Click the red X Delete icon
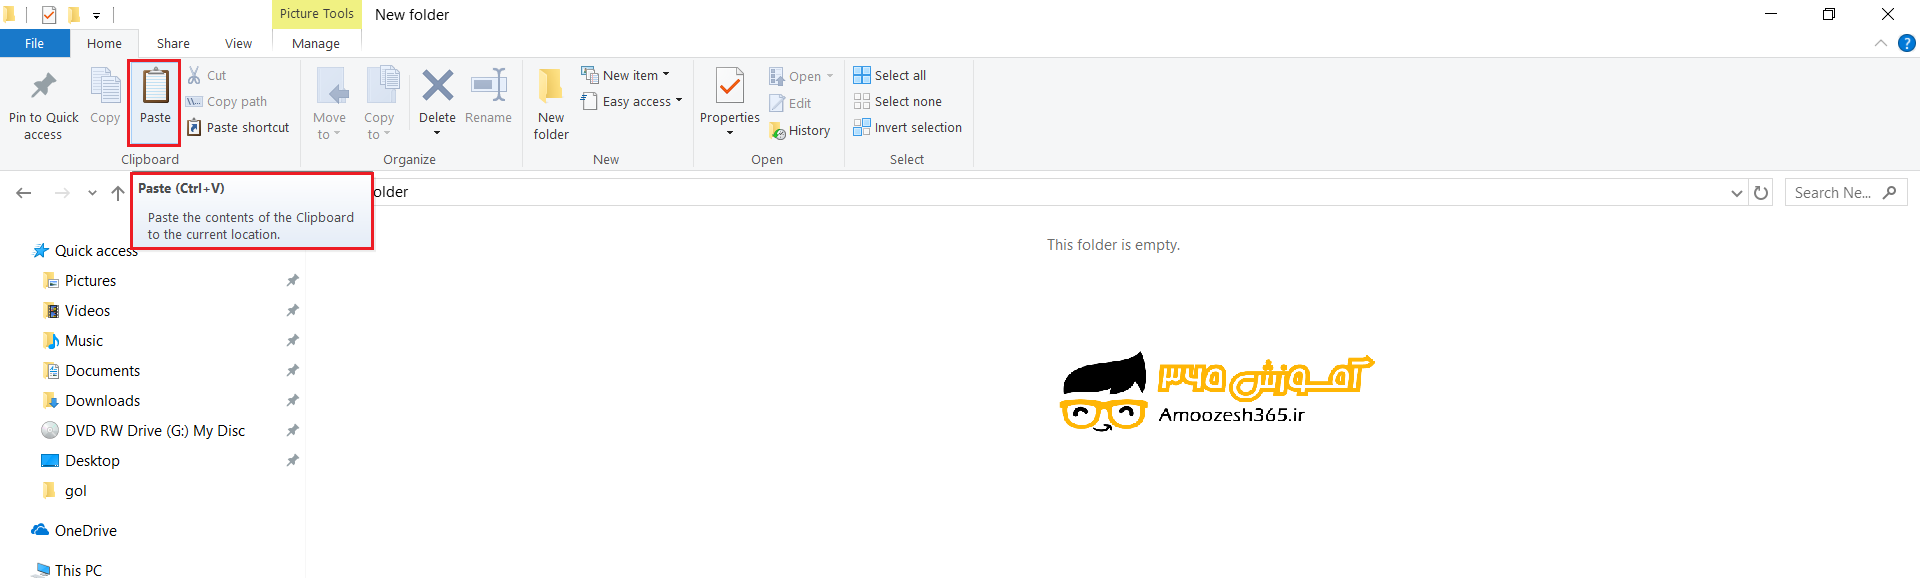 point(437,85)
